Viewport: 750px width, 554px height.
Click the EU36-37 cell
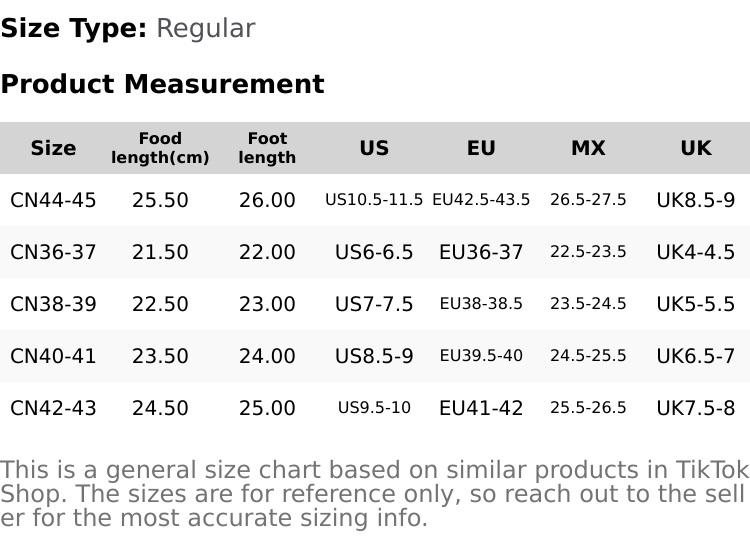[x=481, y=252]
